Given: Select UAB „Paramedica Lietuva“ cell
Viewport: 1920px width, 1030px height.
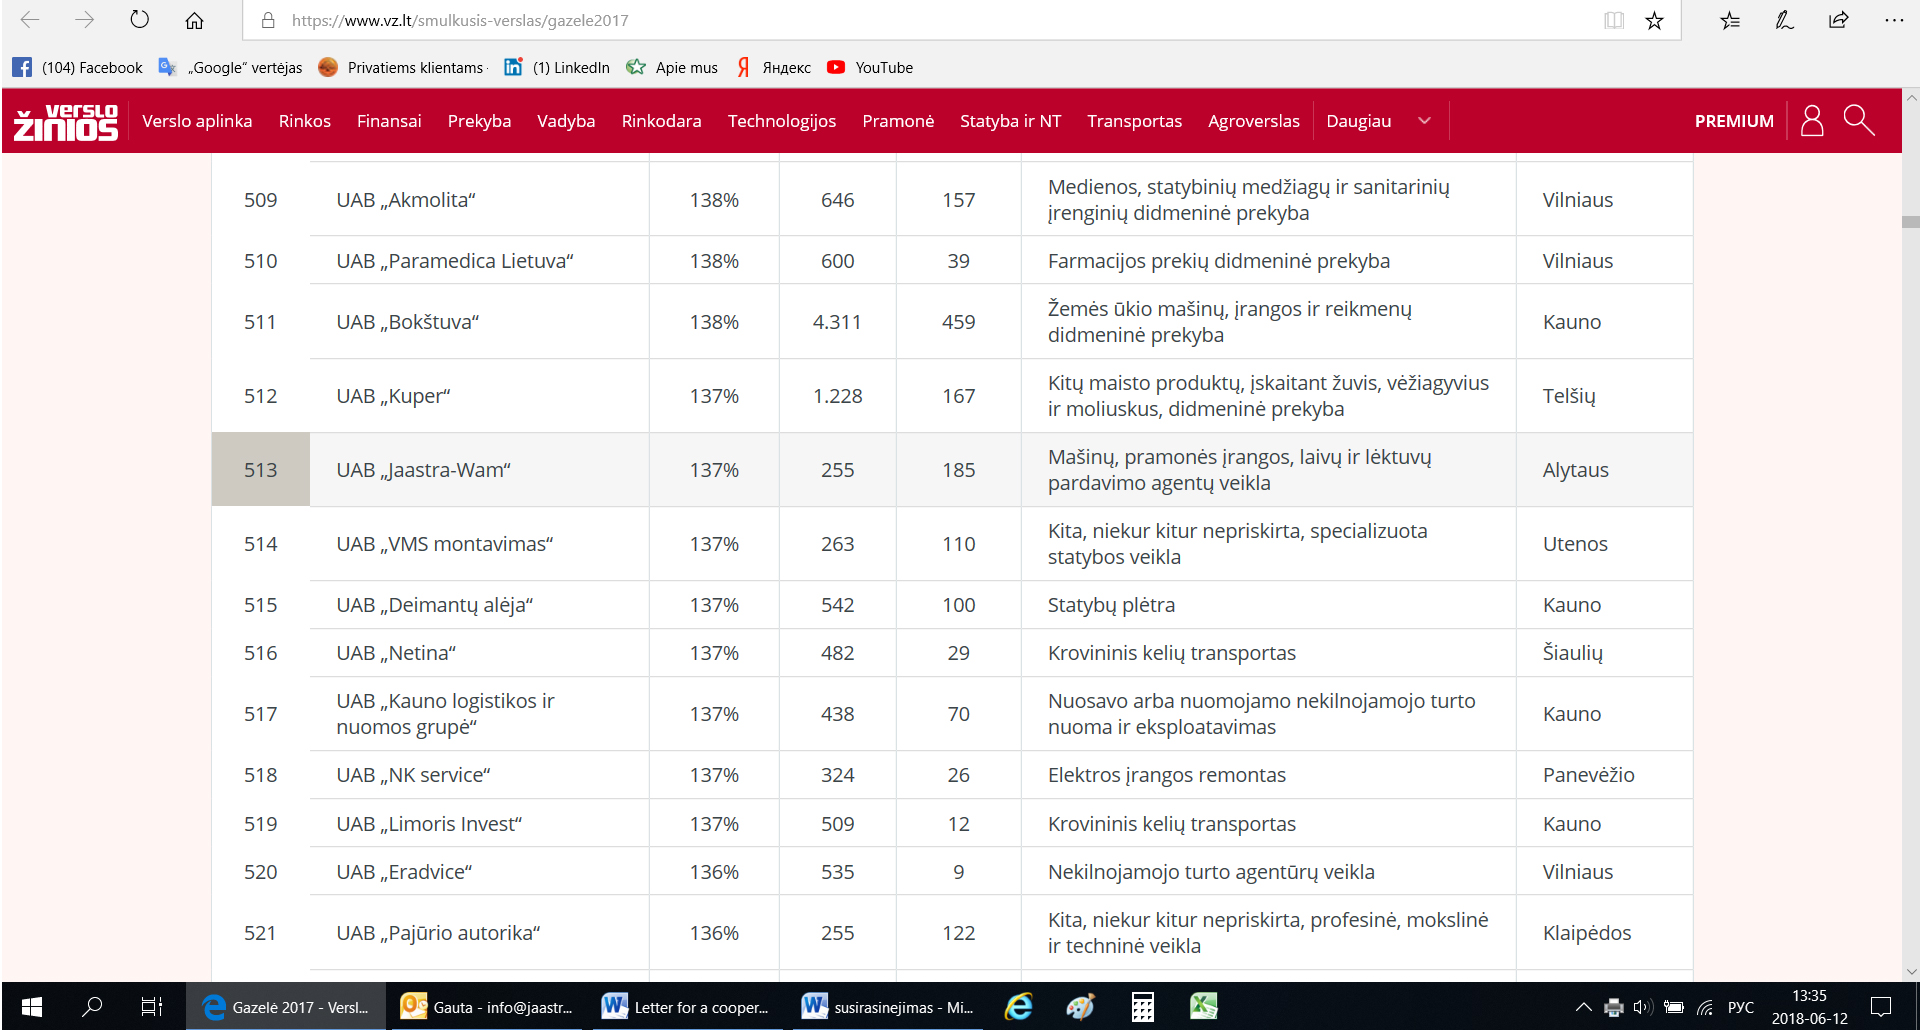Looking at the screenshot, I should [455, 261].
